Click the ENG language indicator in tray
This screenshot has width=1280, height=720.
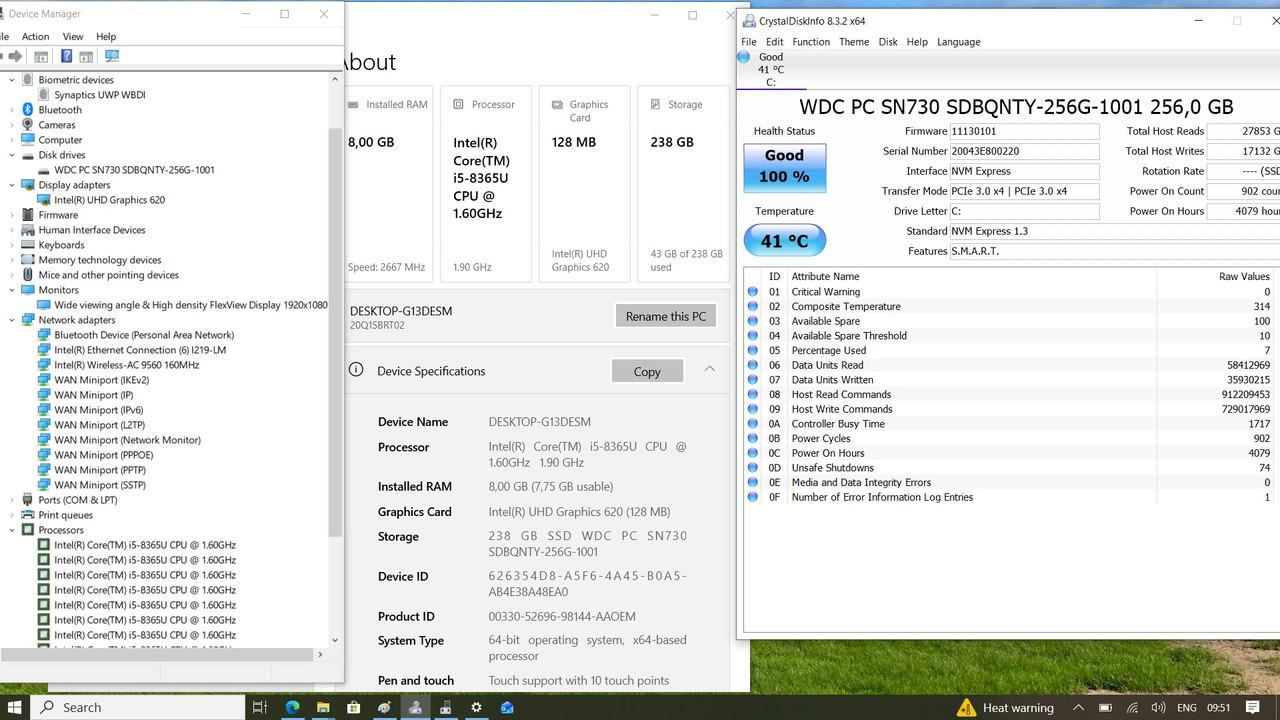[1186, 707]
